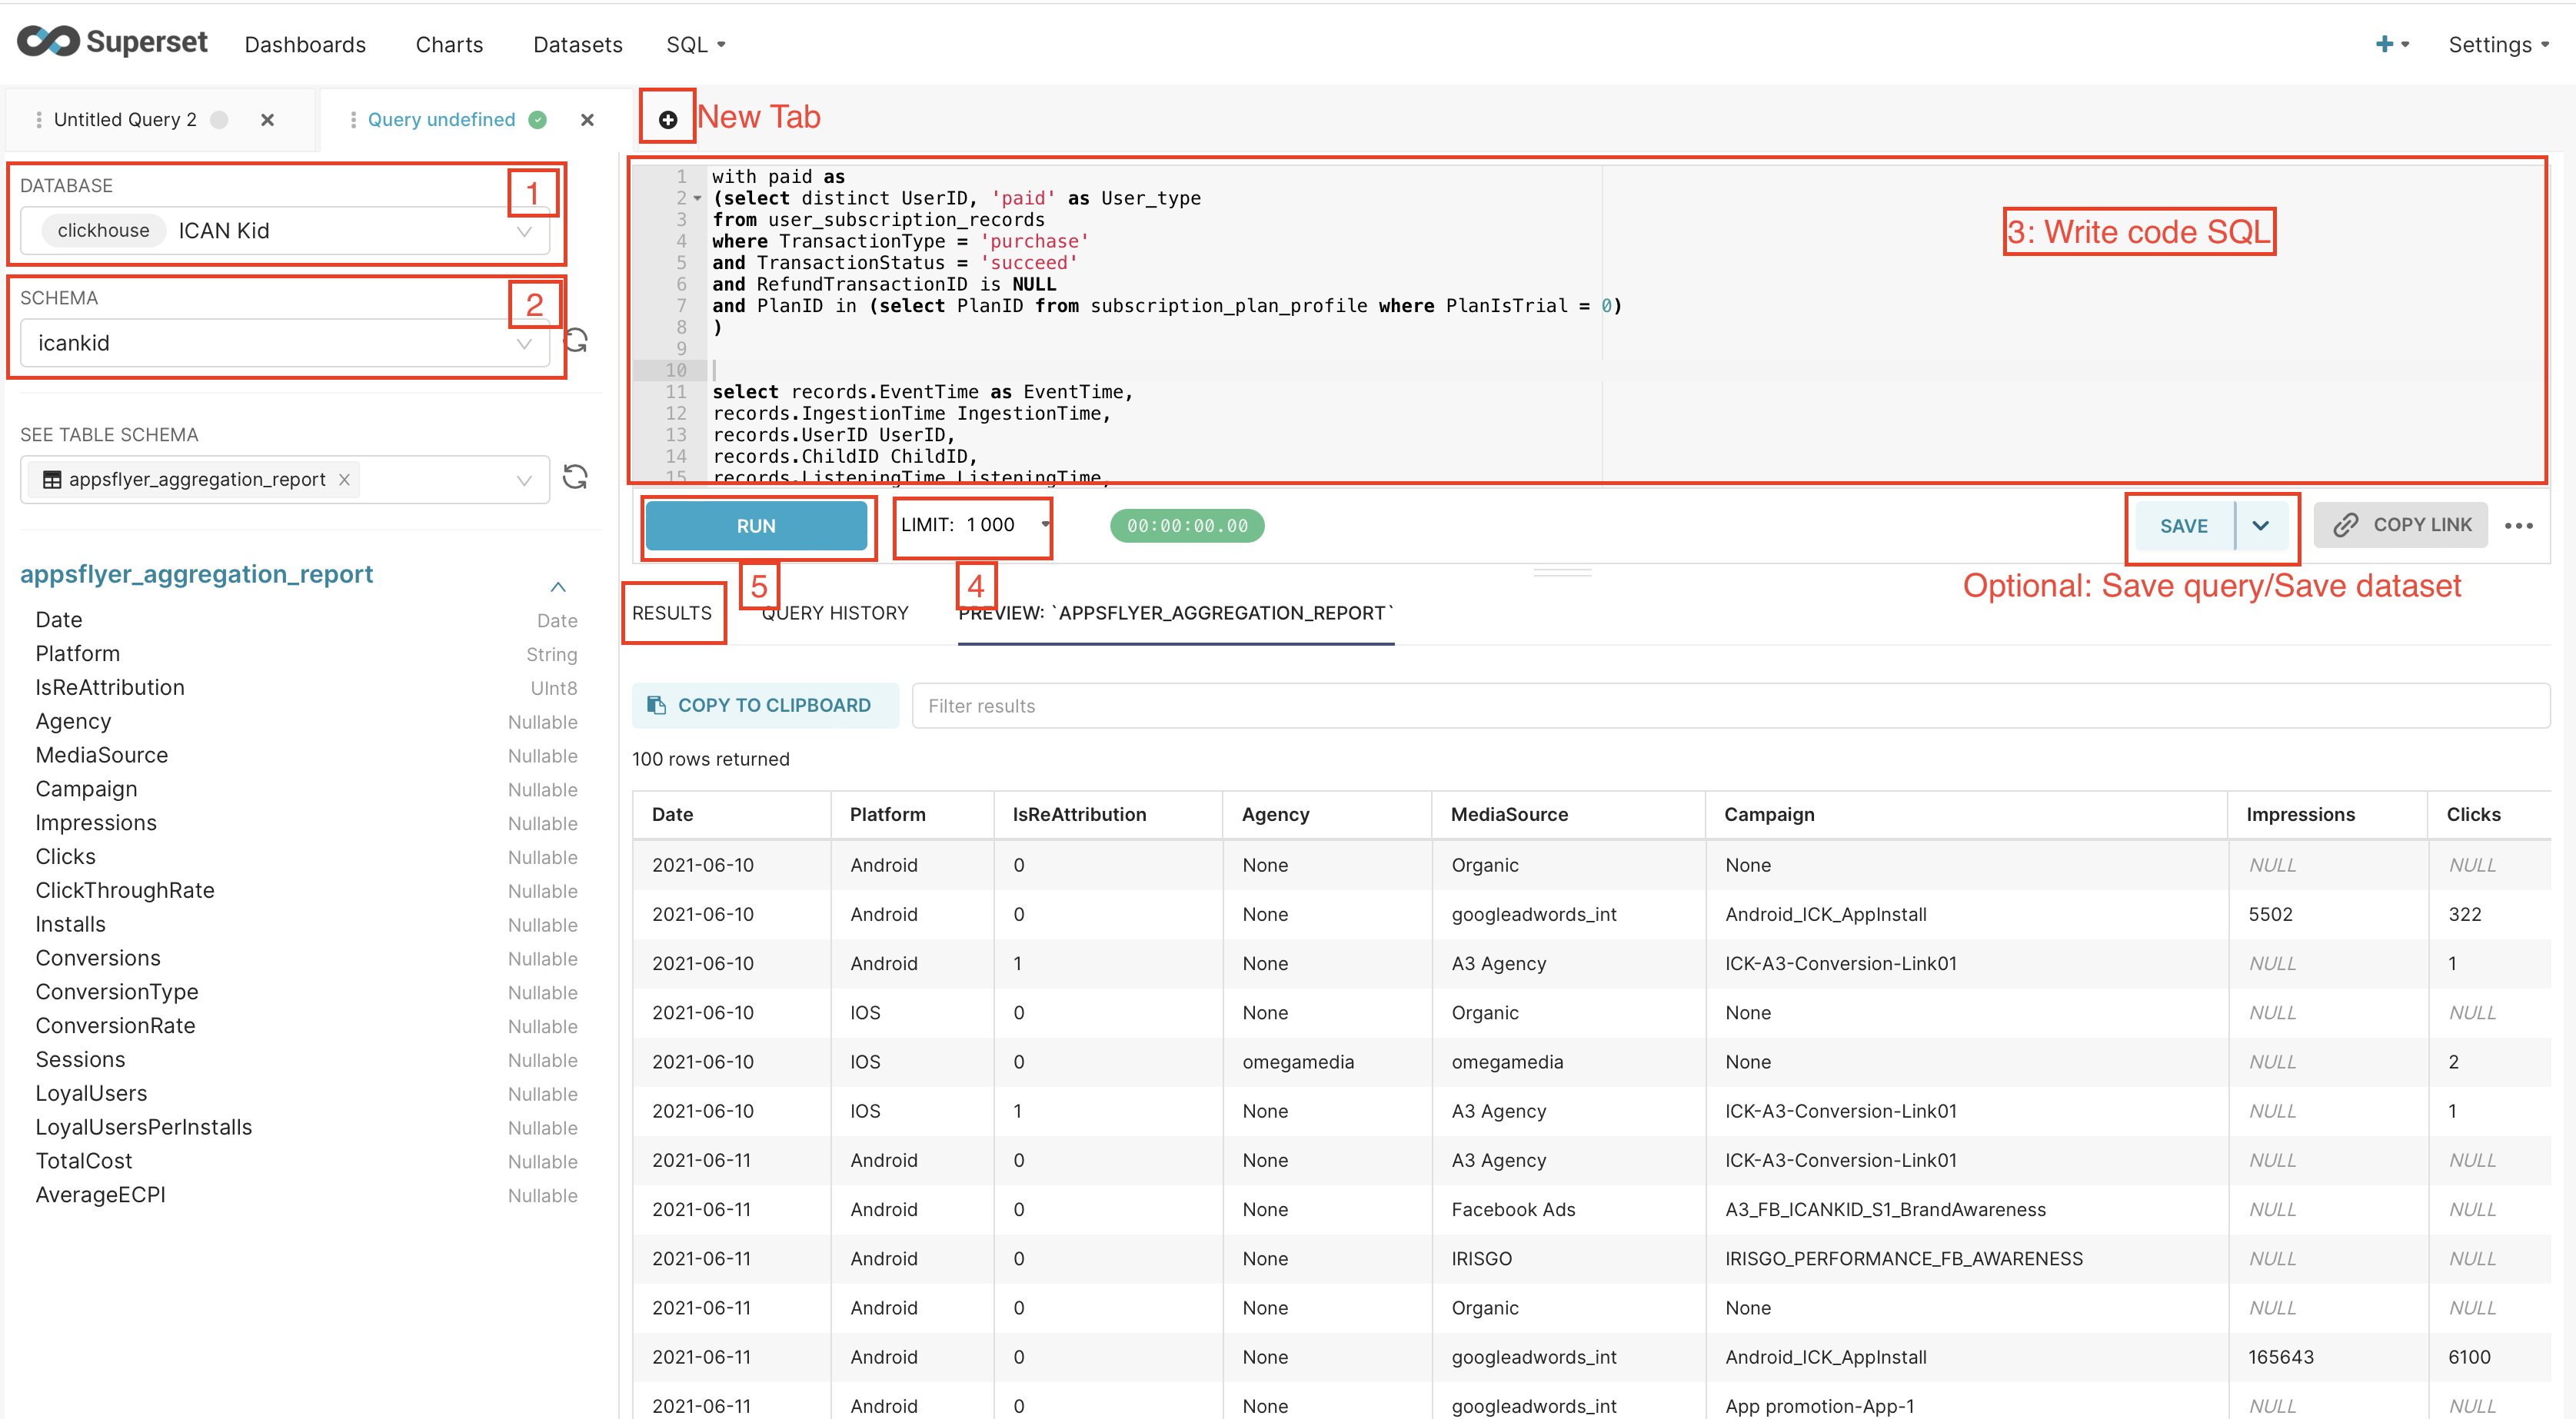This screenshot has height=1419, width=2576.
Task: Go to Charts in navigation
Action: coord(449,45)
